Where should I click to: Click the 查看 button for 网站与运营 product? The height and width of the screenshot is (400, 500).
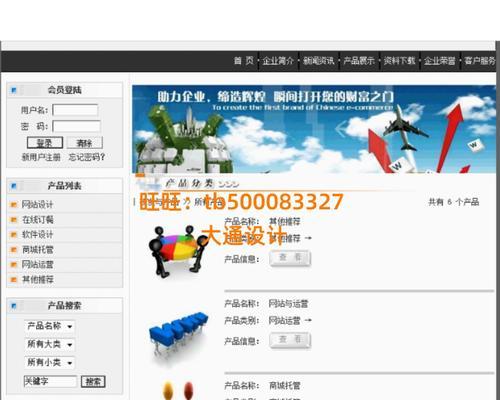[x=290, y=340]
